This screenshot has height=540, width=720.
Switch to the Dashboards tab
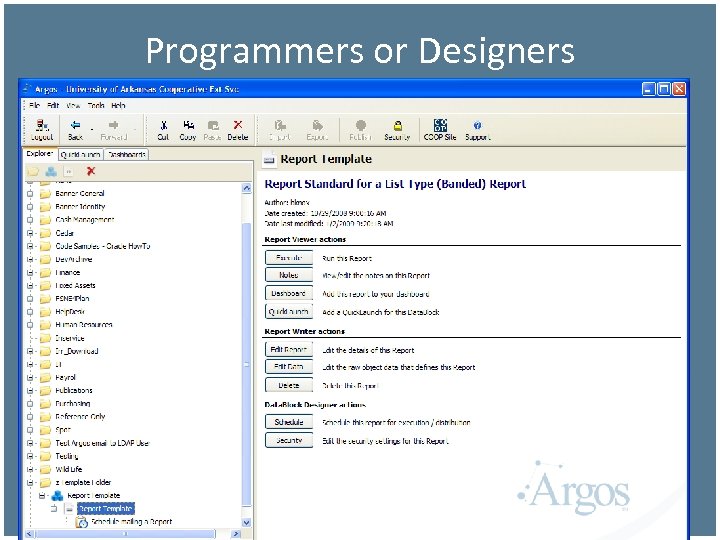click(x=127, y=155)
